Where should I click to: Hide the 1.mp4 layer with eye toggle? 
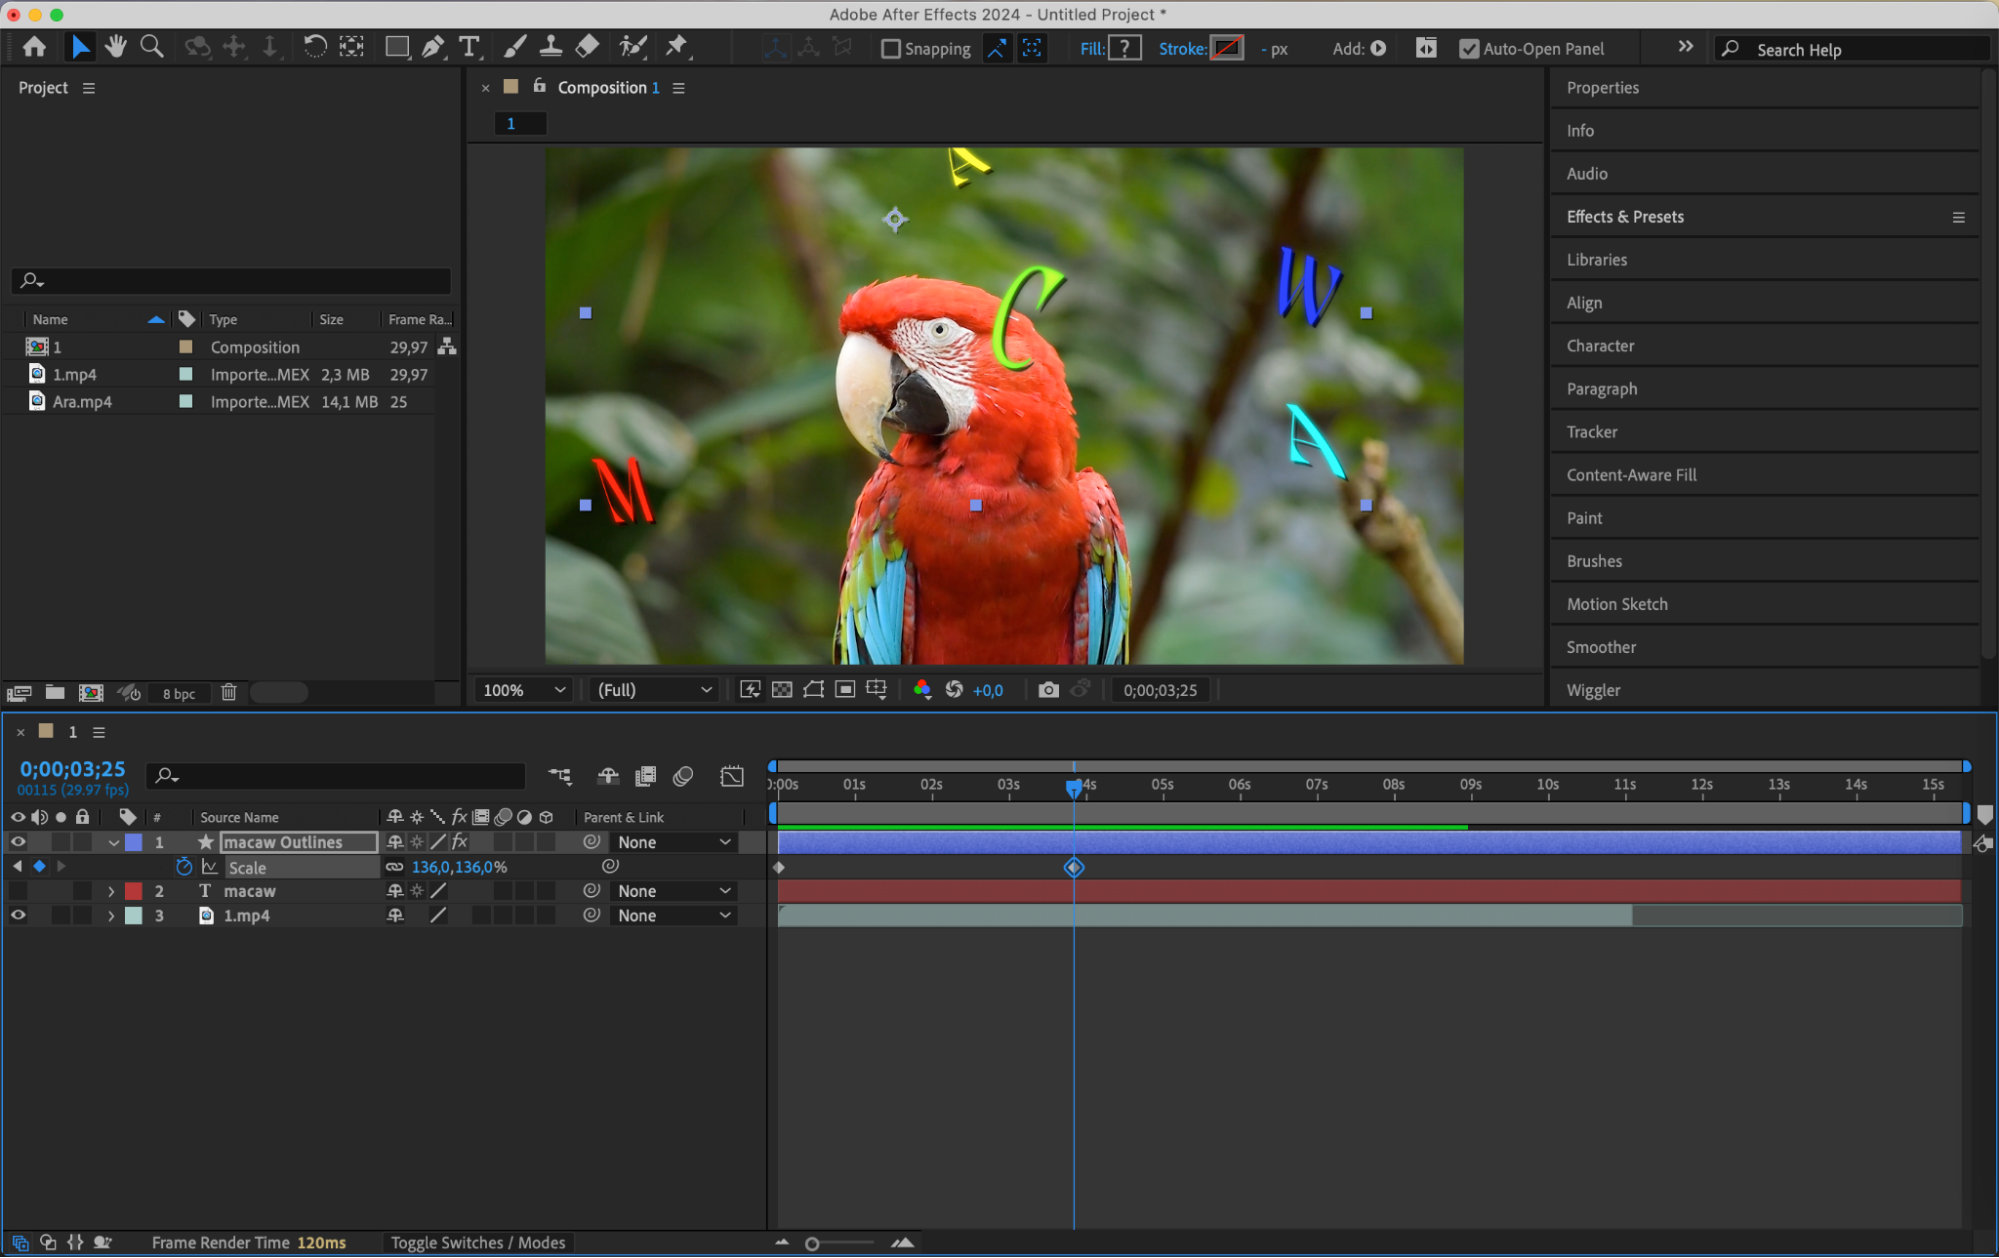pyautogui.click(x=18, y=915)
